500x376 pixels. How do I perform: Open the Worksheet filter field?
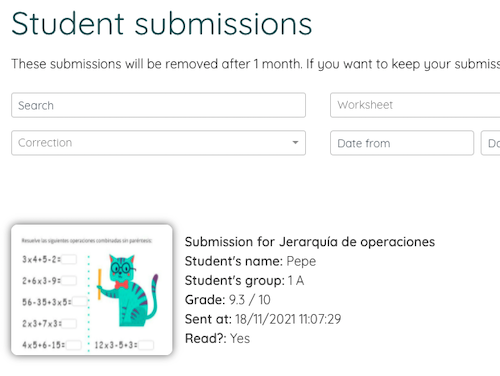tap(415, 105)
